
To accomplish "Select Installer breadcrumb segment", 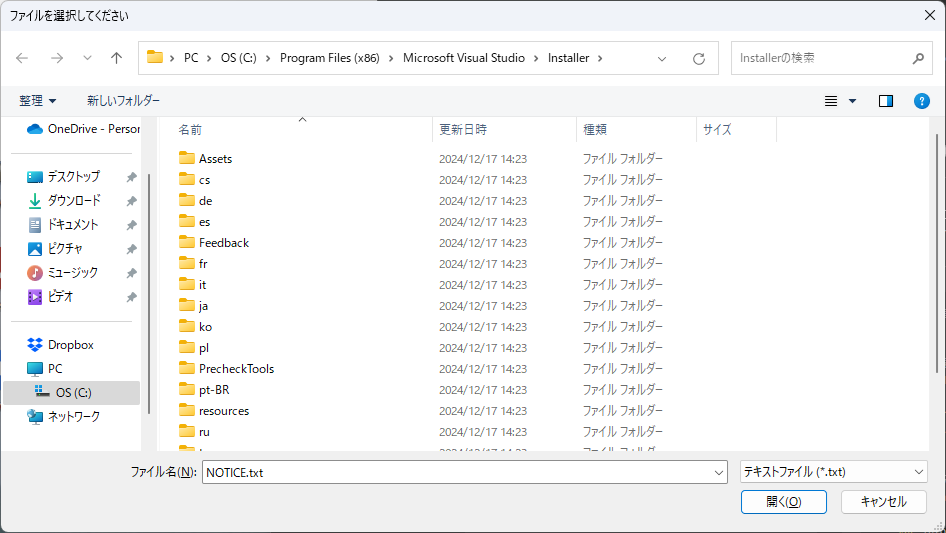I will [568, 58].
